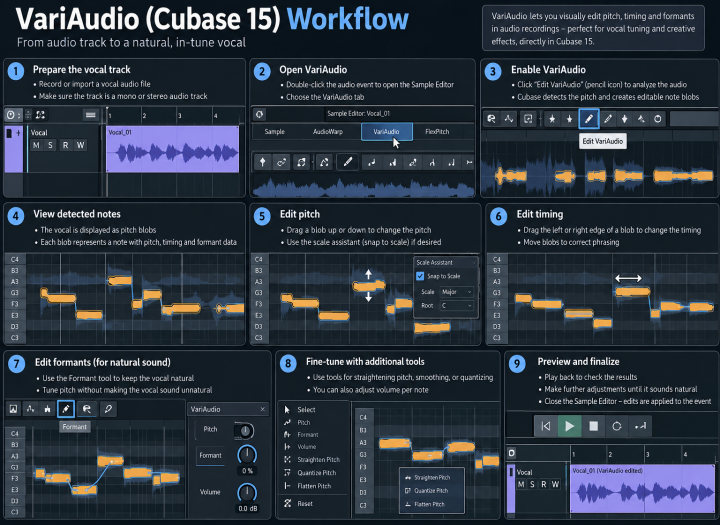Click the picture frame icon in Edit formants toolbar
Viewport: 720px width, 525px height.
click(14, 409)
